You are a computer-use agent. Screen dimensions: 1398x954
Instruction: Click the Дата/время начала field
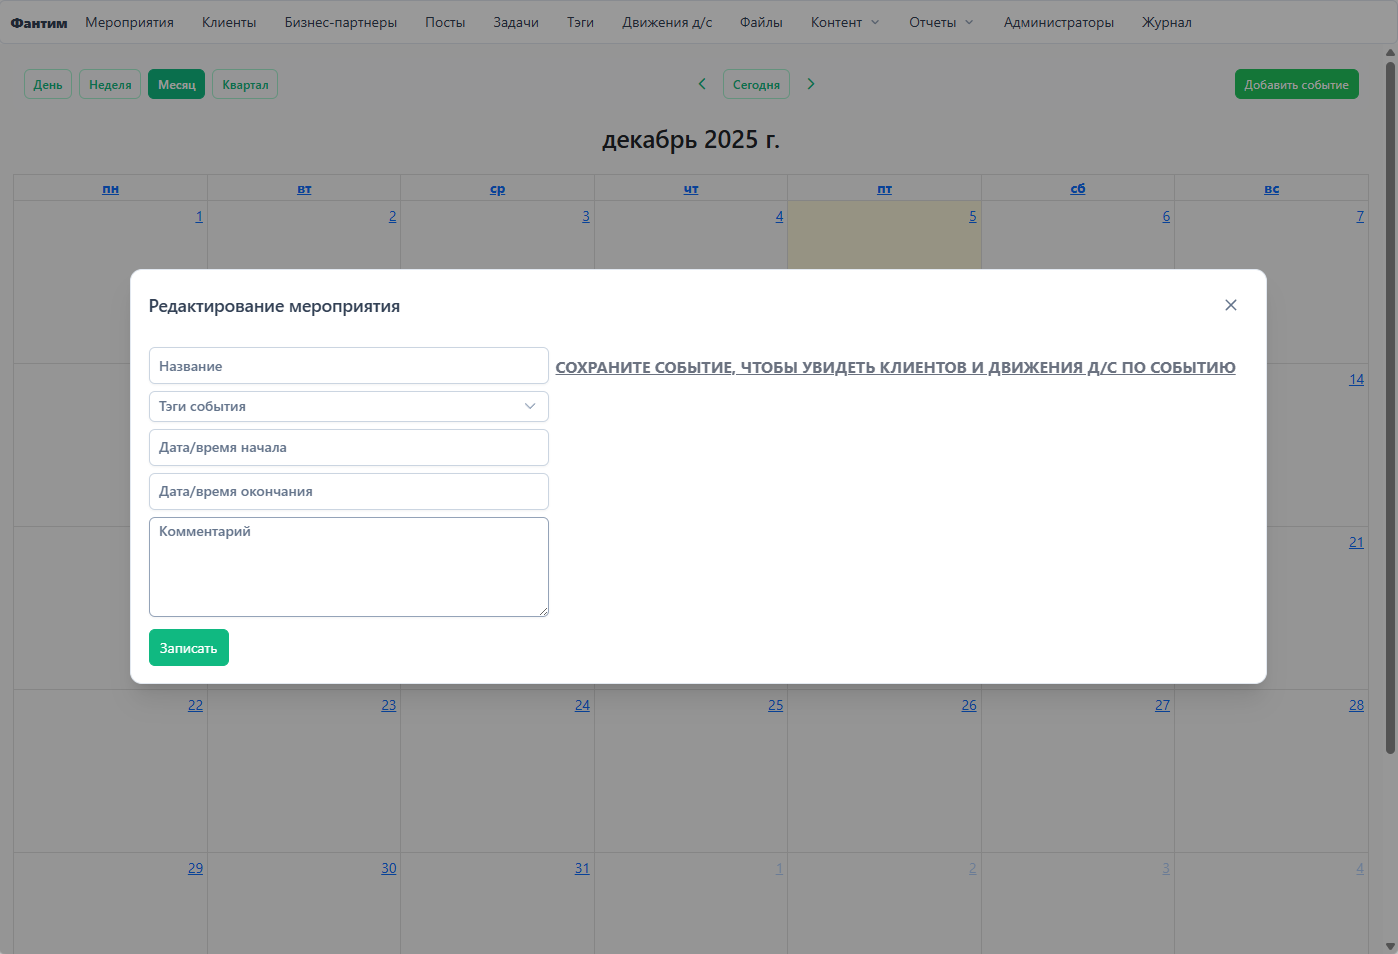pos(349,447)
